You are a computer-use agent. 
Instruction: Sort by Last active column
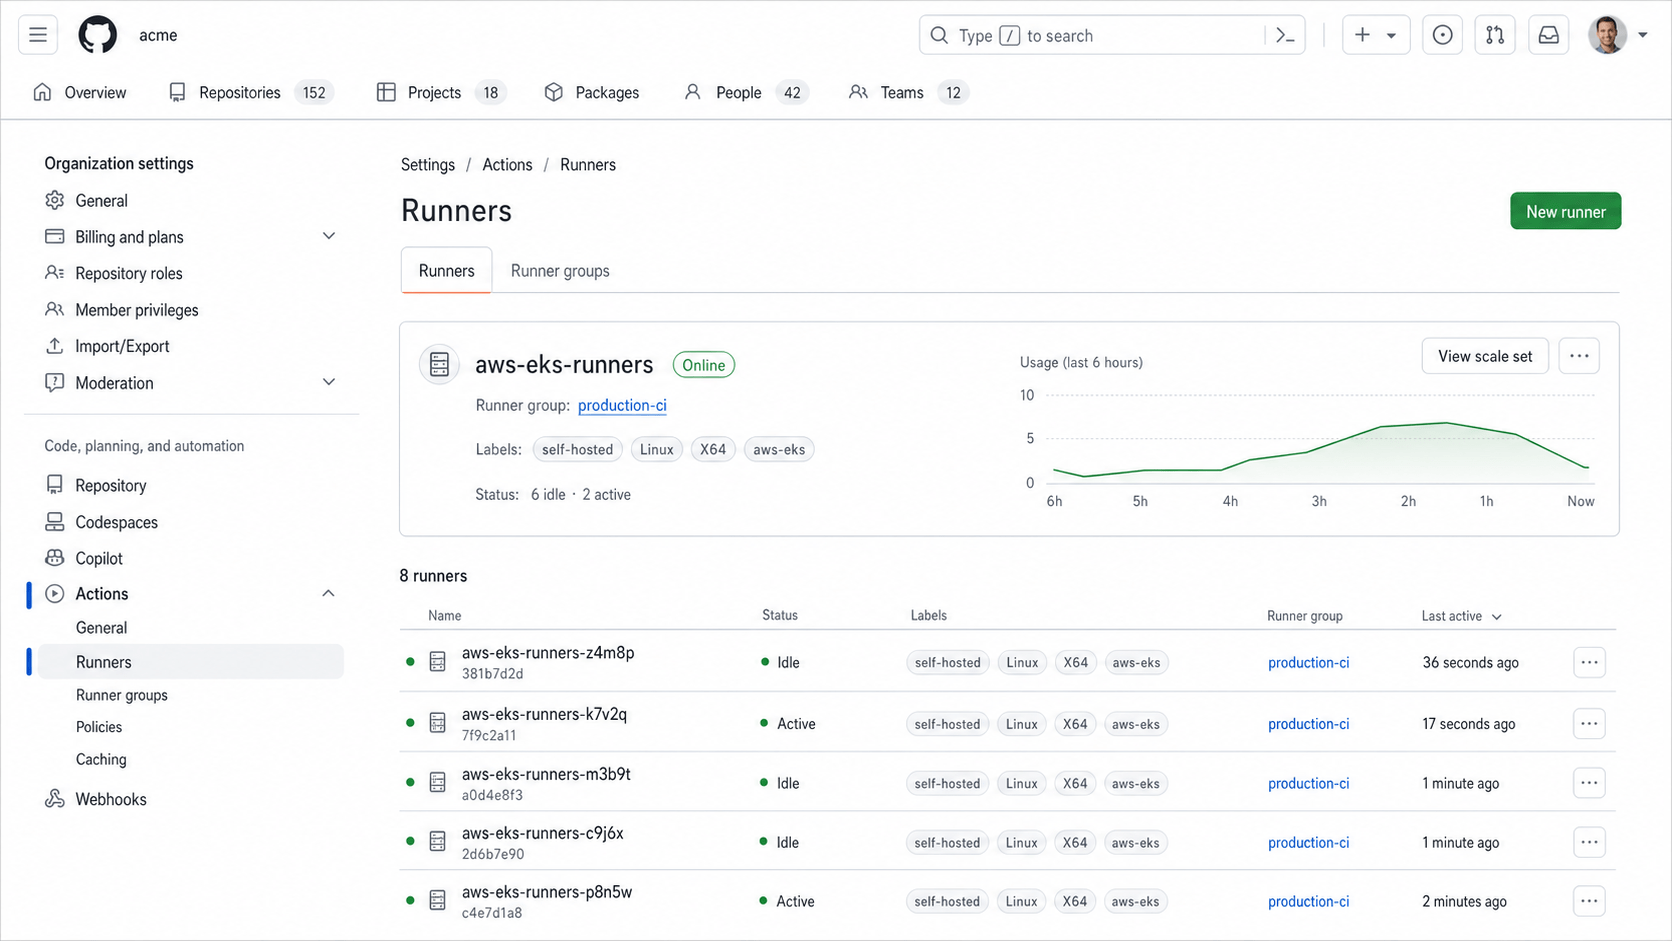(x=1461, y=616)
